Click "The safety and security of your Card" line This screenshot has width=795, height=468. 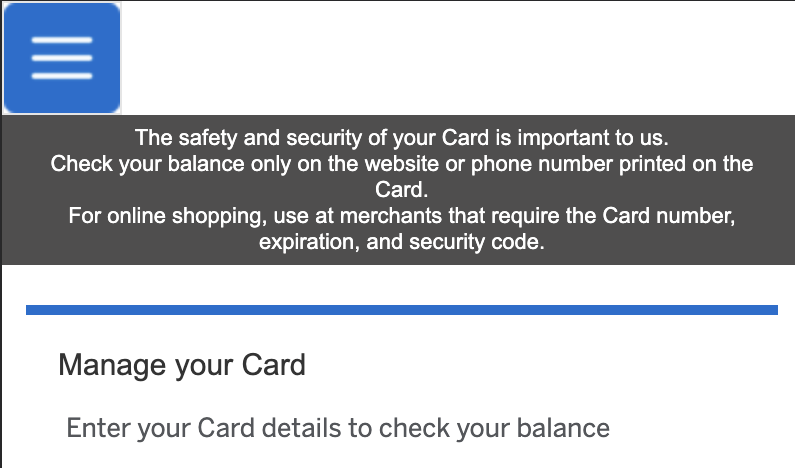point(401,137)
